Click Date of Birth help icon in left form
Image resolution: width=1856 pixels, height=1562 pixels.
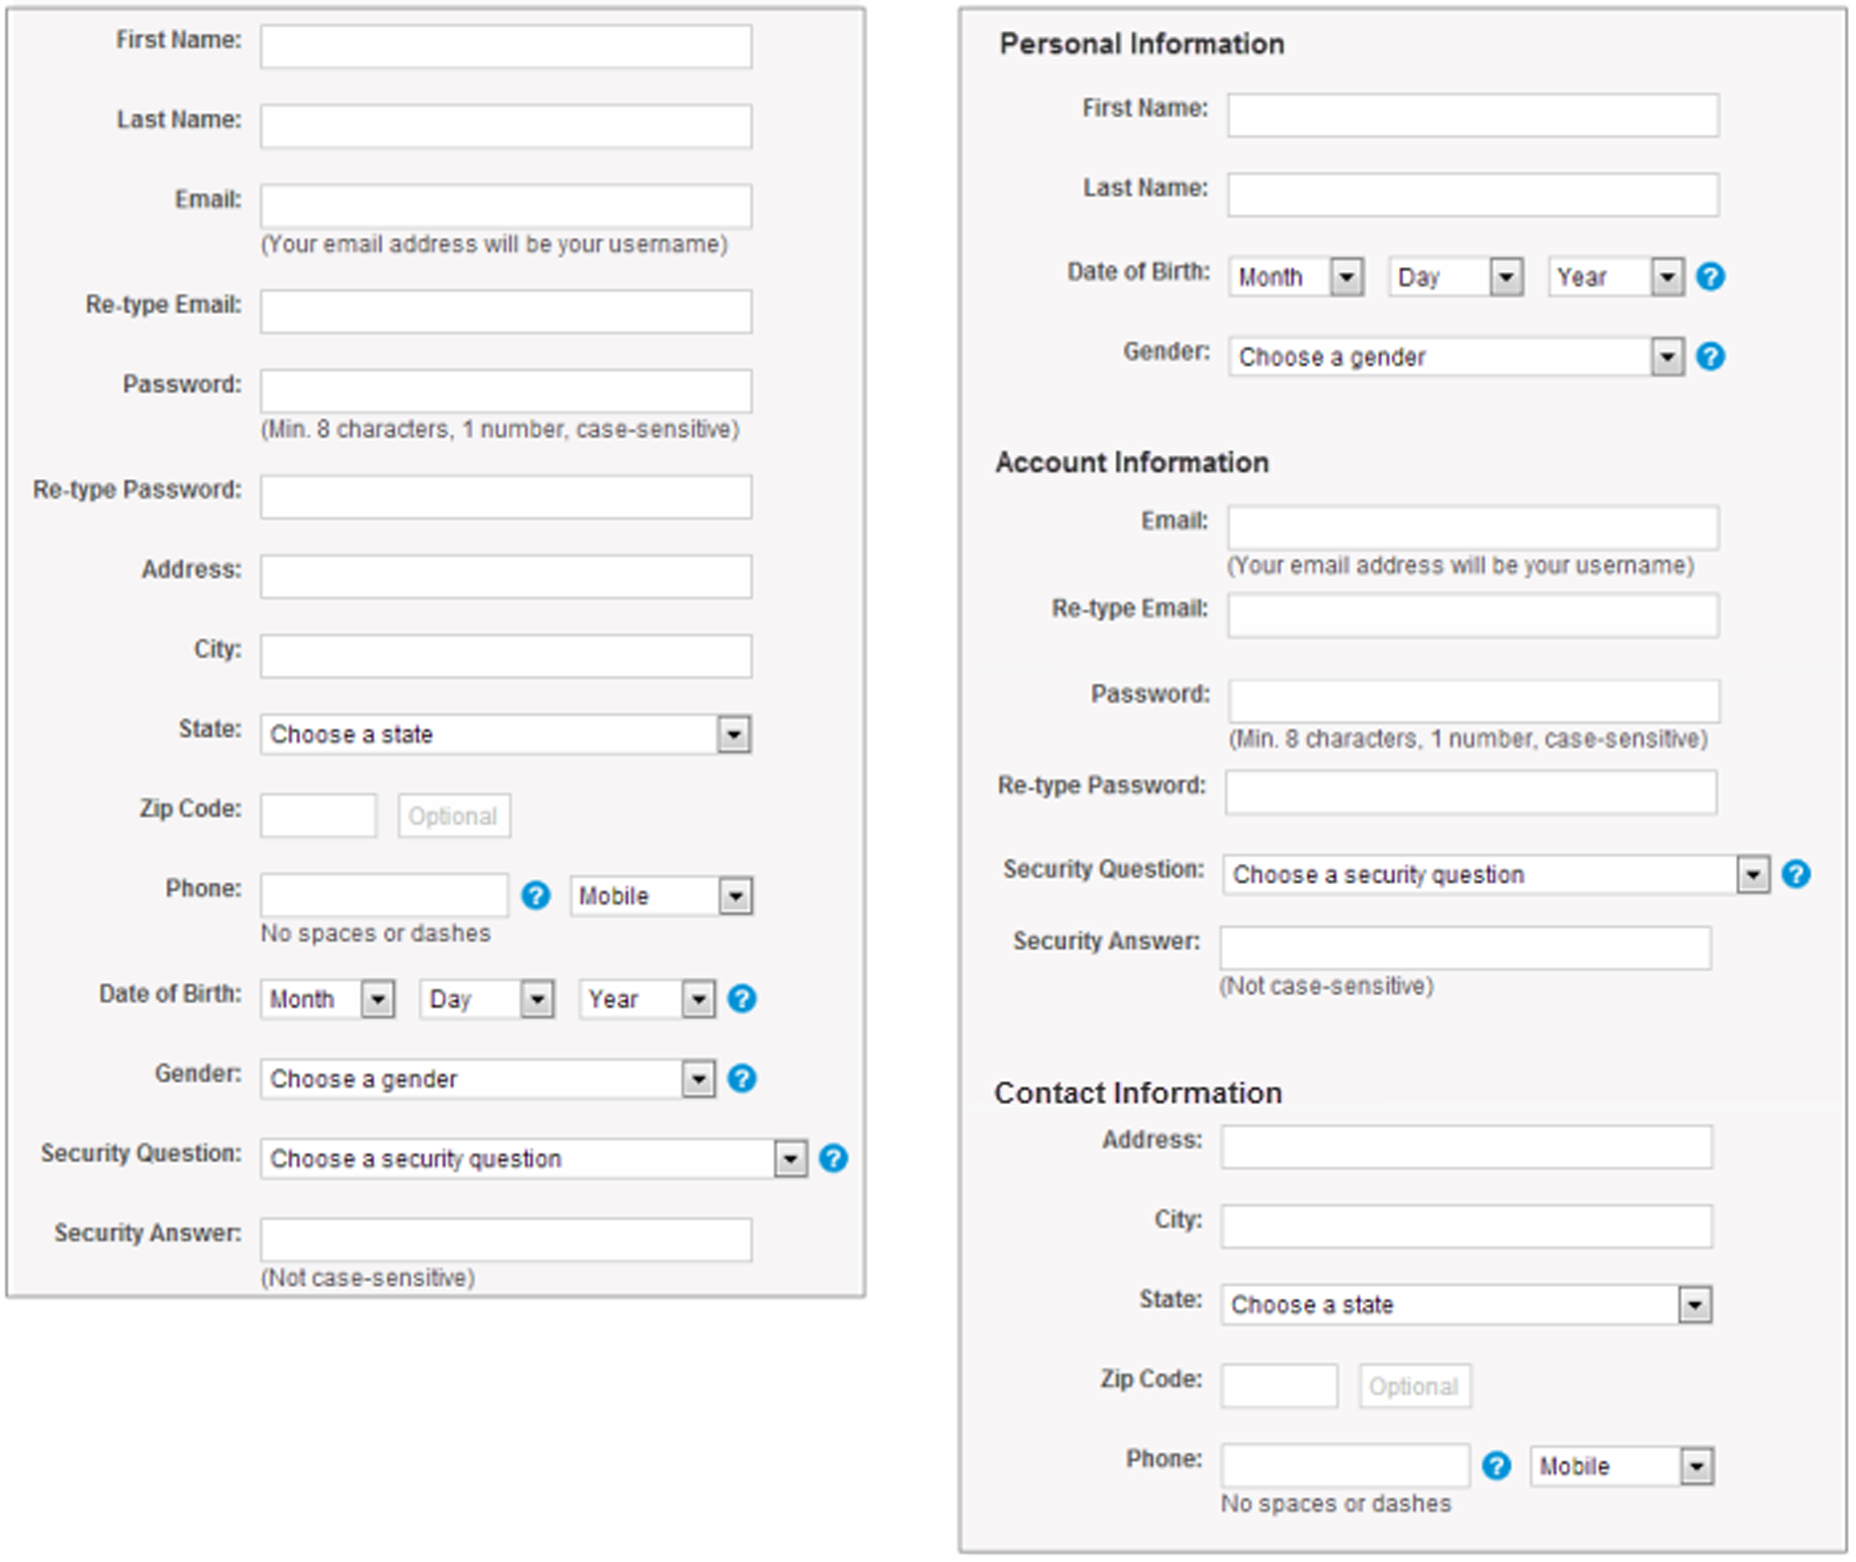[x=742, y=998]
